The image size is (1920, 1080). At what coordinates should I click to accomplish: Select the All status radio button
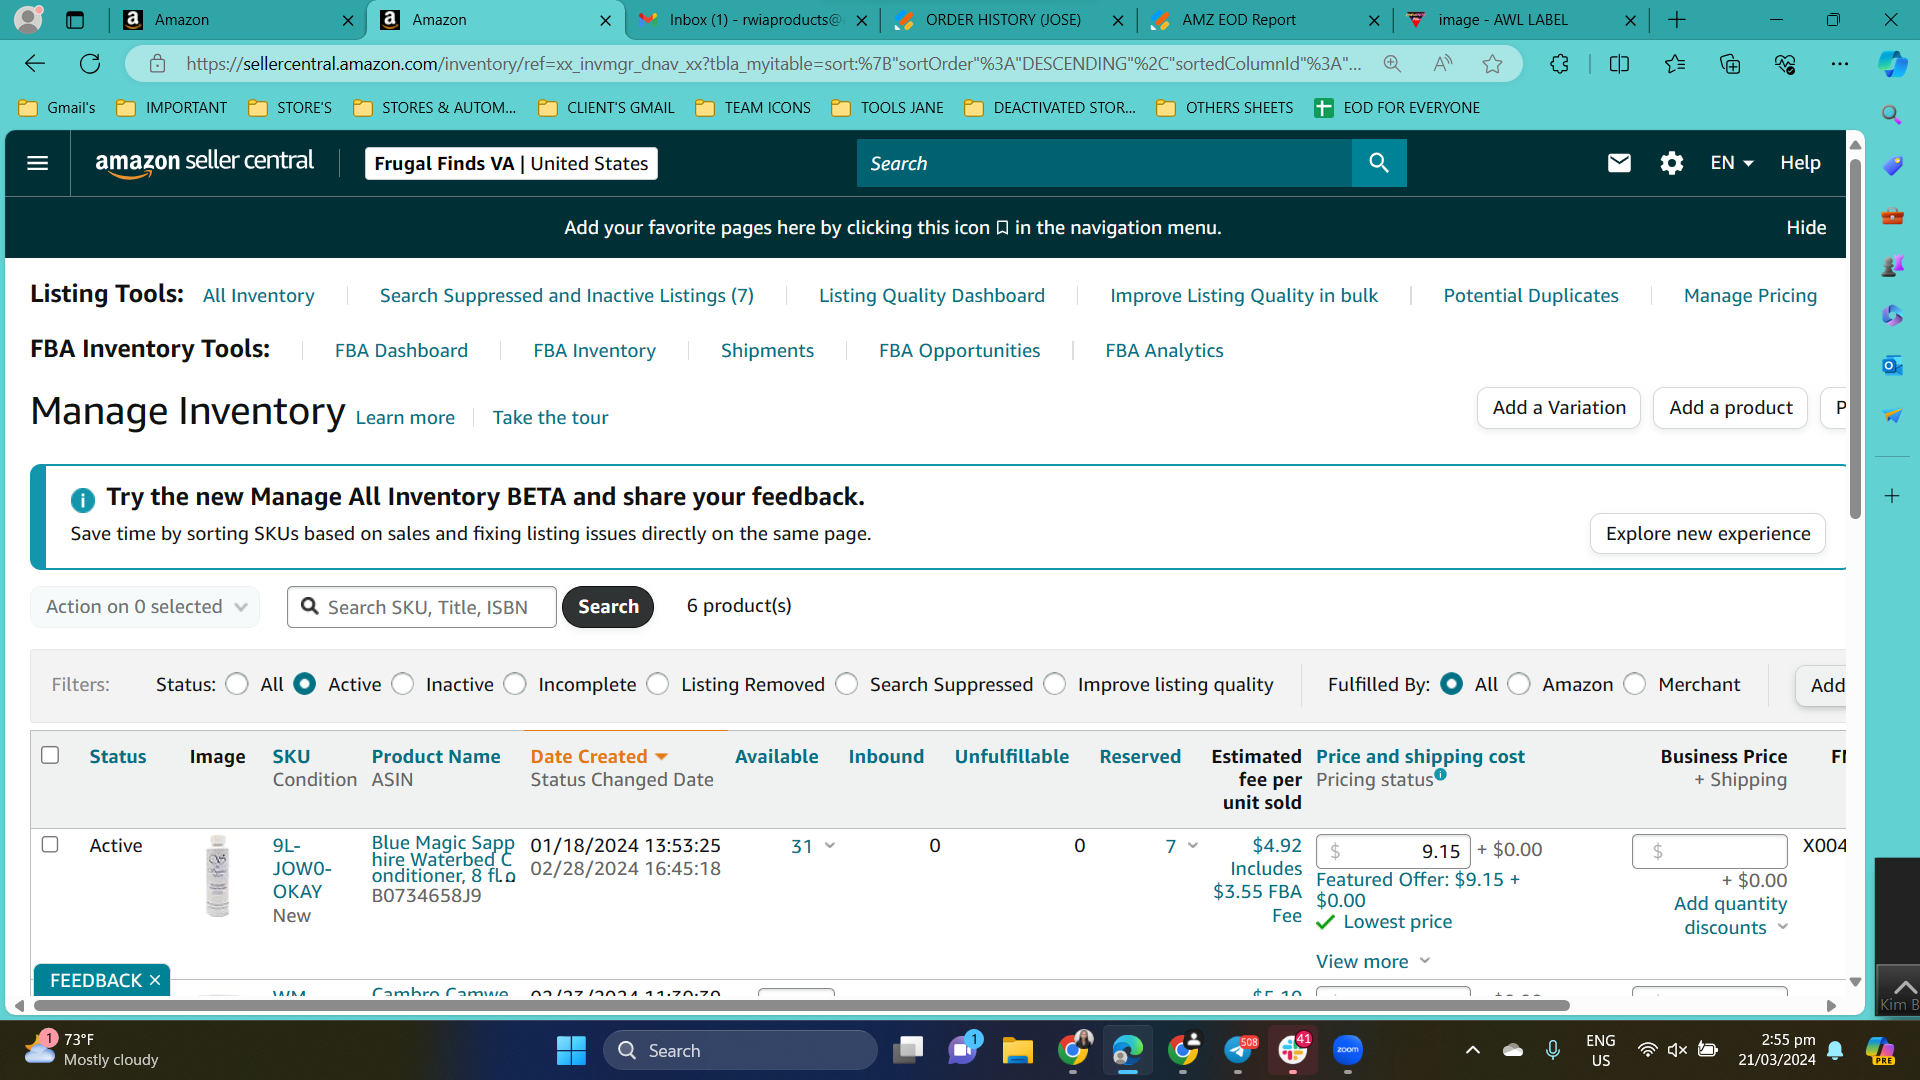tap(237, 684)
